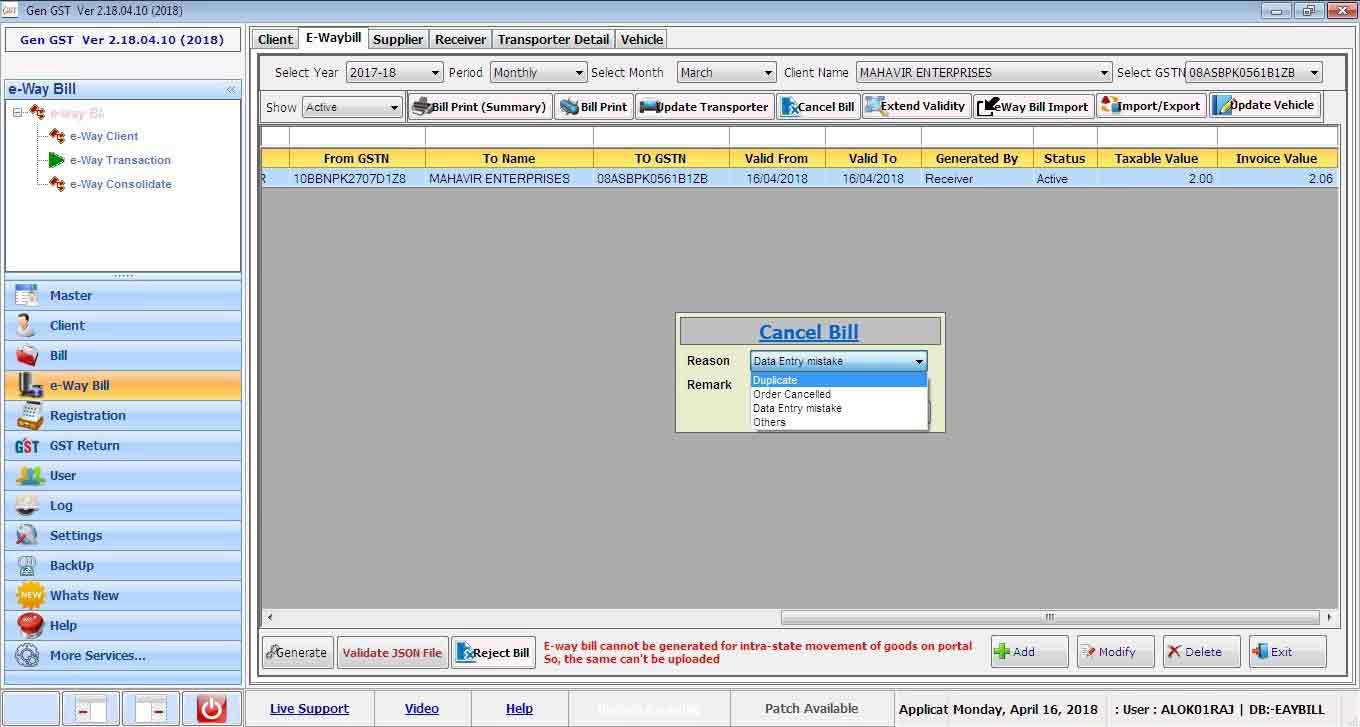This screenshot has width=1360, height=727.
Task: Click the Validate JSON File button
Action: pos(392,653)
